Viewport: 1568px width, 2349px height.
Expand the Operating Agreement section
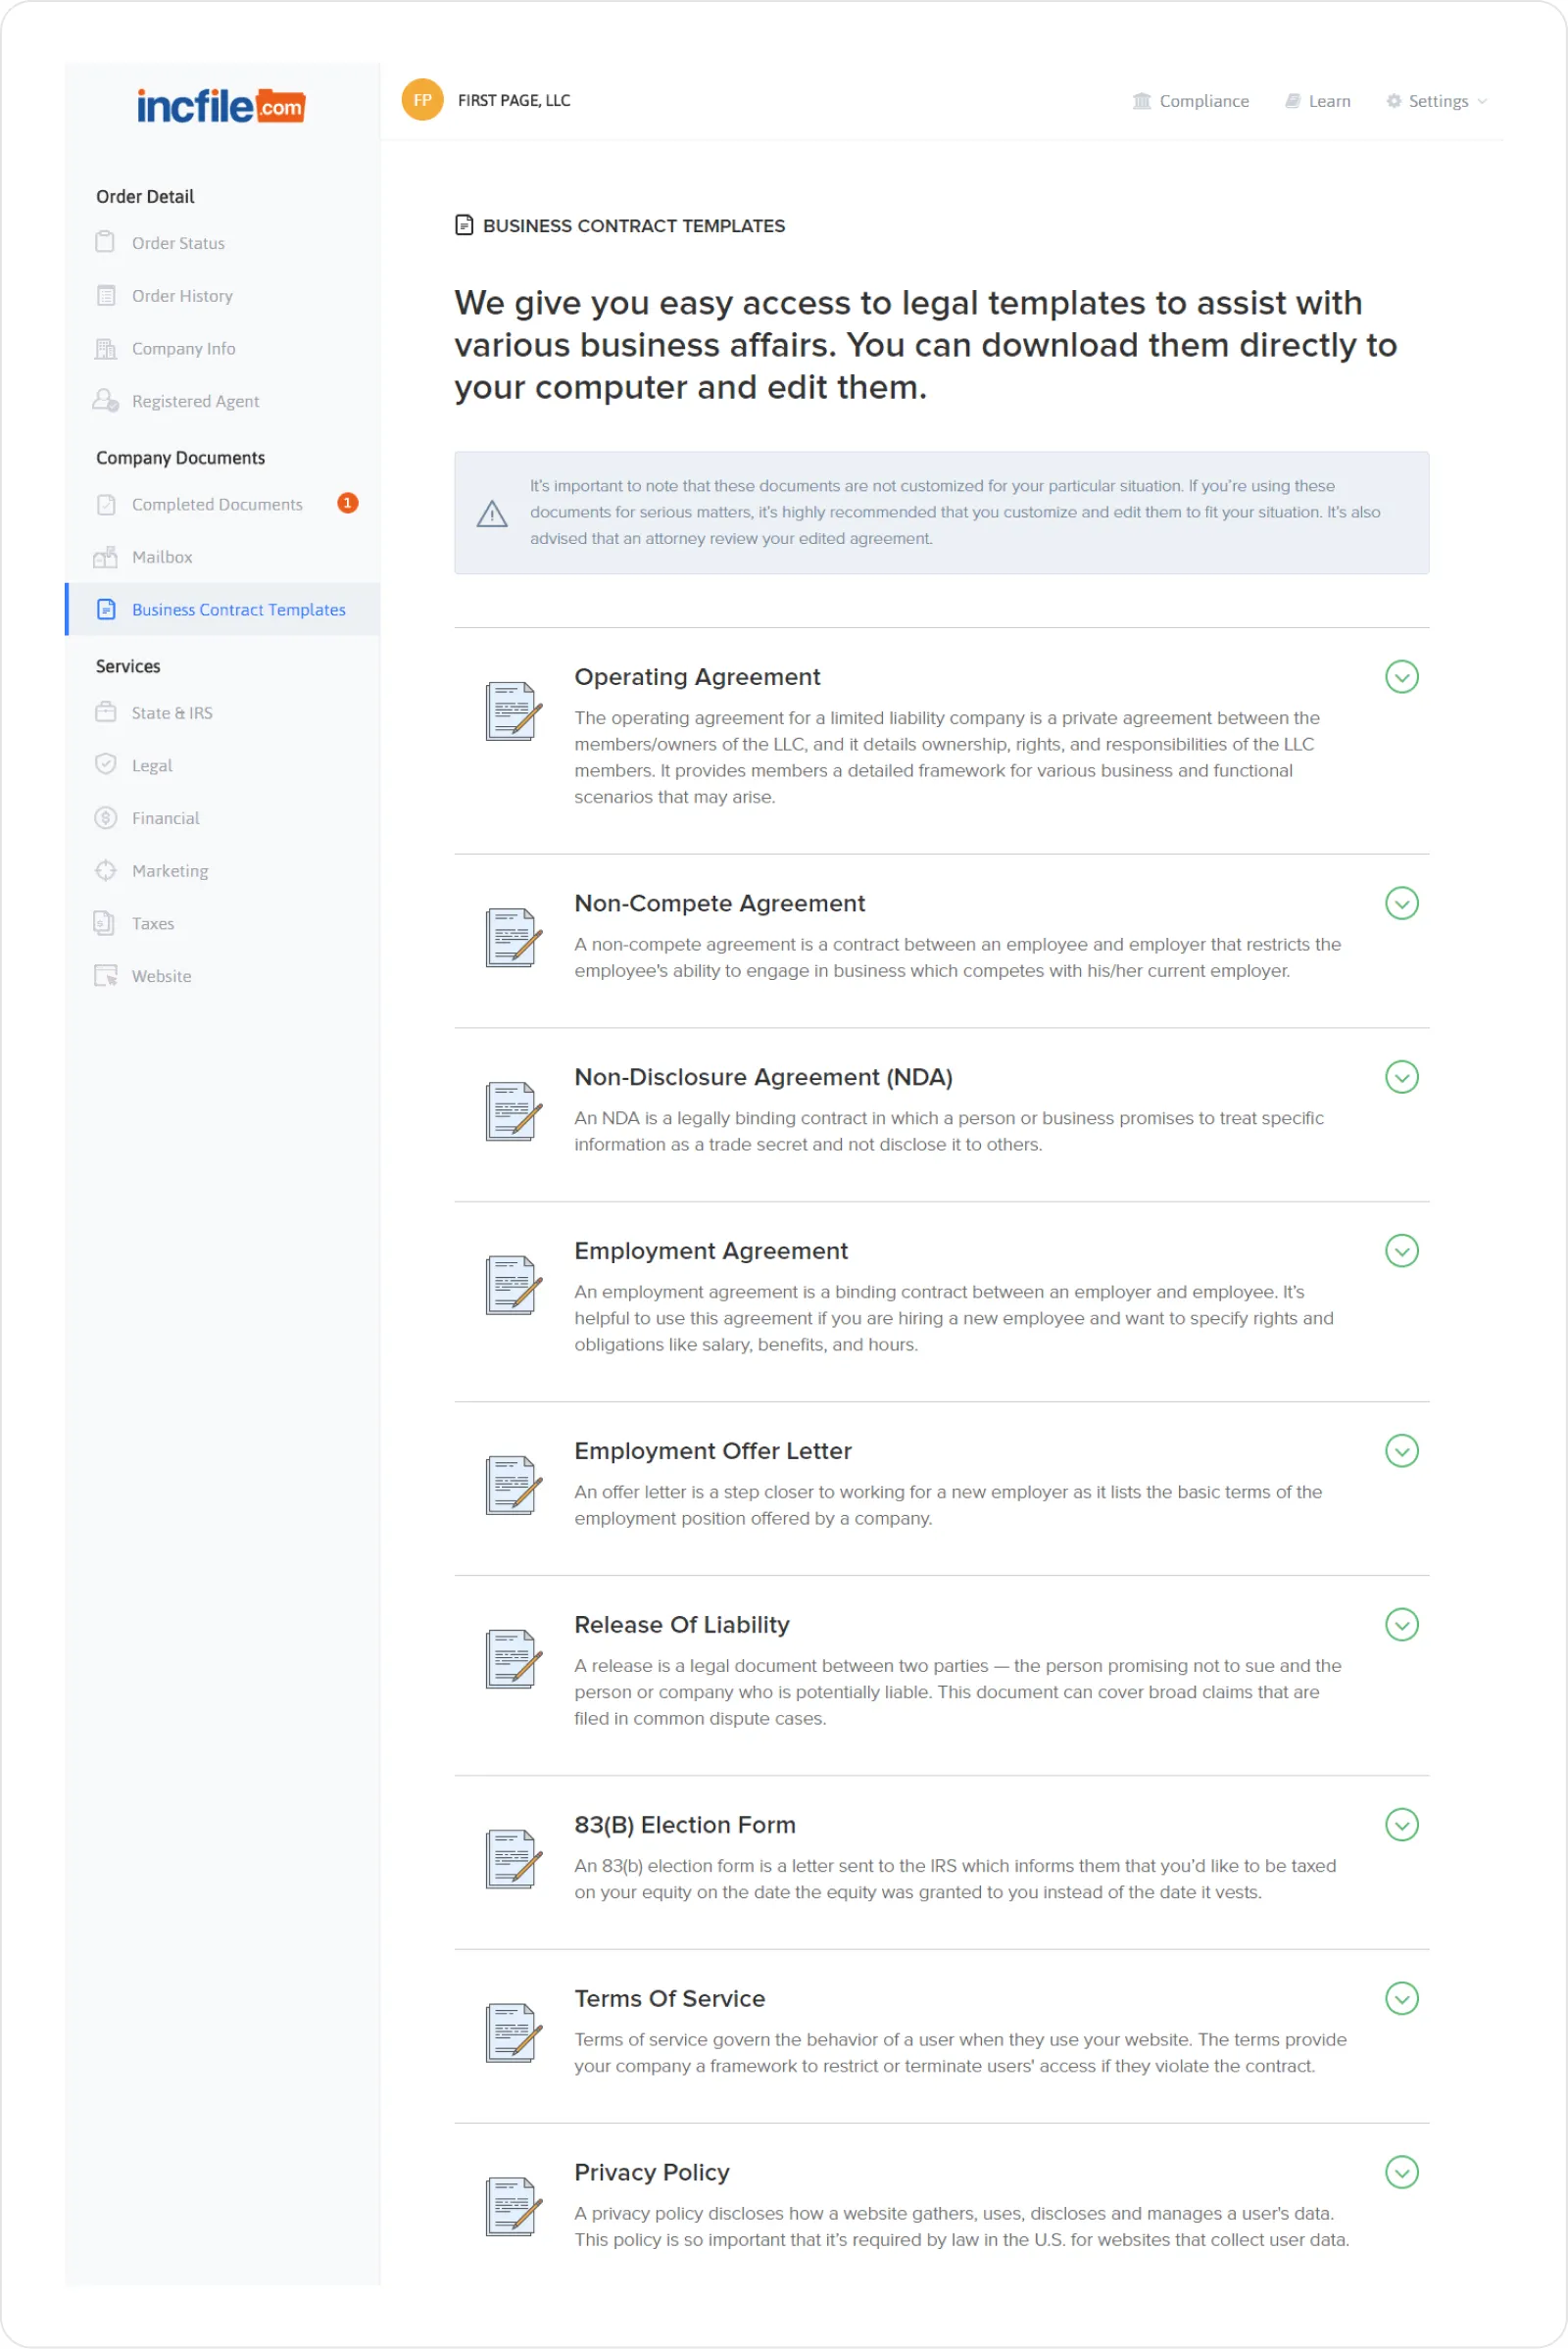tap(1401, 677)
